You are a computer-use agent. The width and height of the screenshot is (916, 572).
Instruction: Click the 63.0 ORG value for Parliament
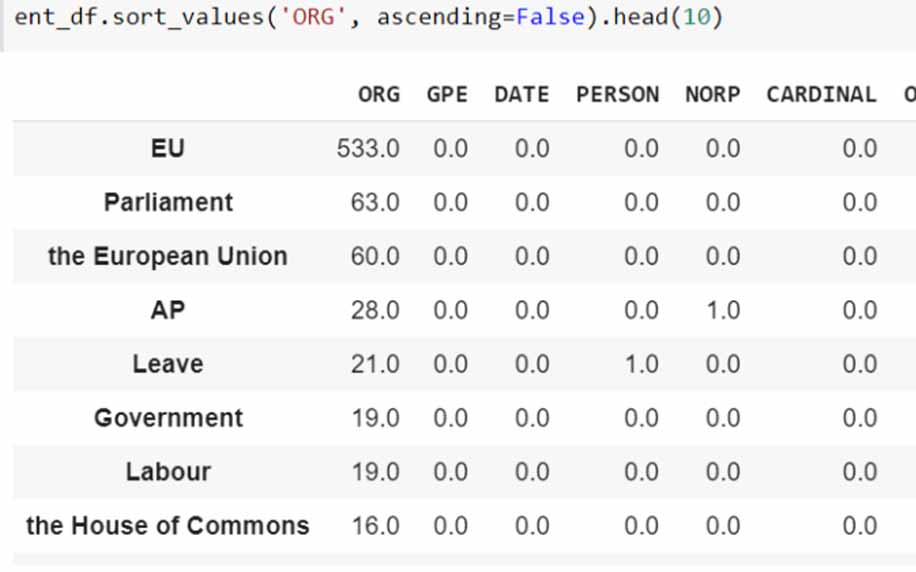pyautogui.click(x=375, y=202)
